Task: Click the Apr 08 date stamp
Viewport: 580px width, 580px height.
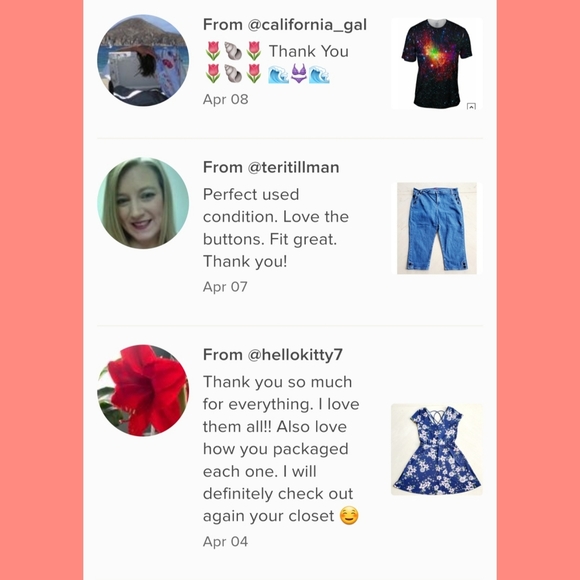Action: tap(226, 99)
